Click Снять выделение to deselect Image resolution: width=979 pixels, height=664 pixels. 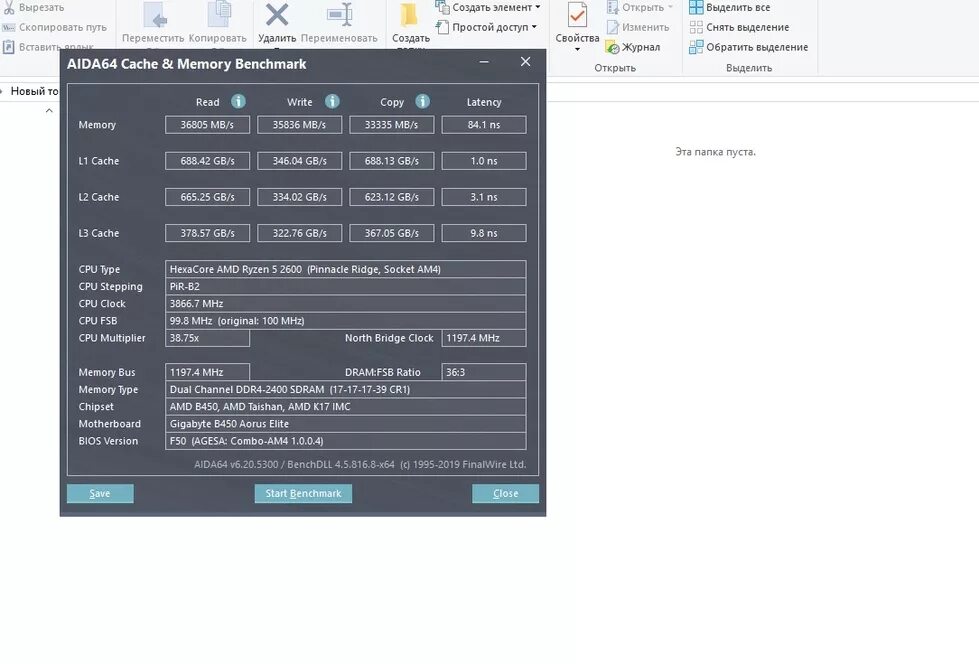739,27
